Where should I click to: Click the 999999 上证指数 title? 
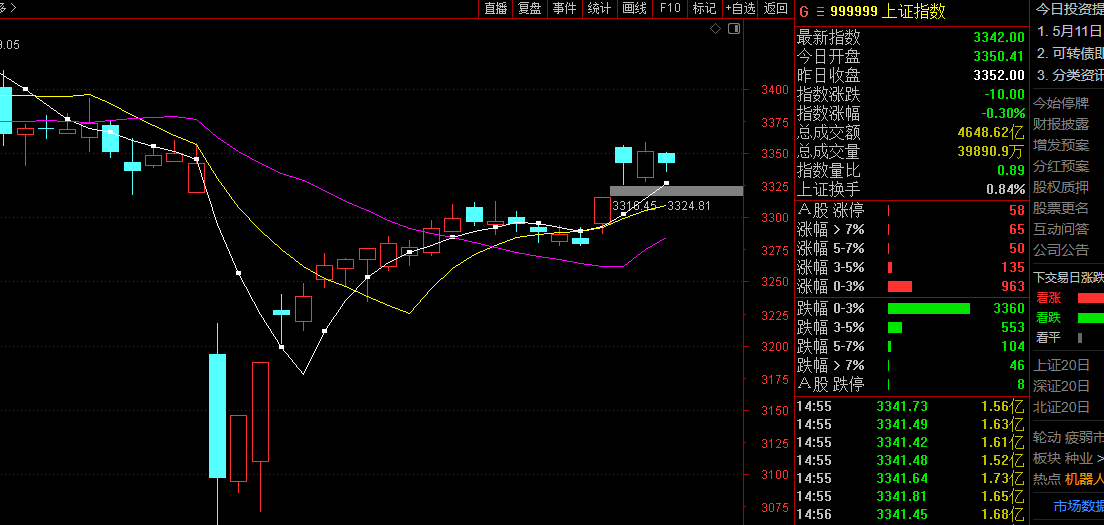point(886,11)
